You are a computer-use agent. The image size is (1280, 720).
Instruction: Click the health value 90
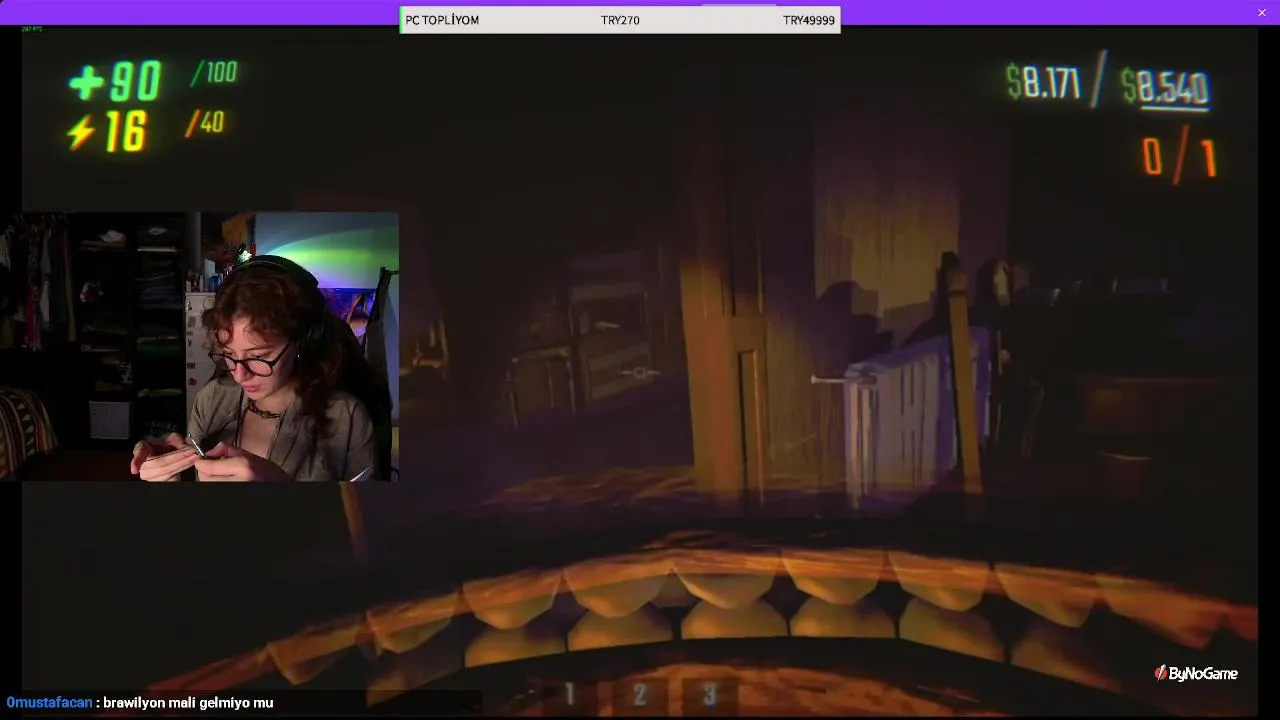pos(135,83)
